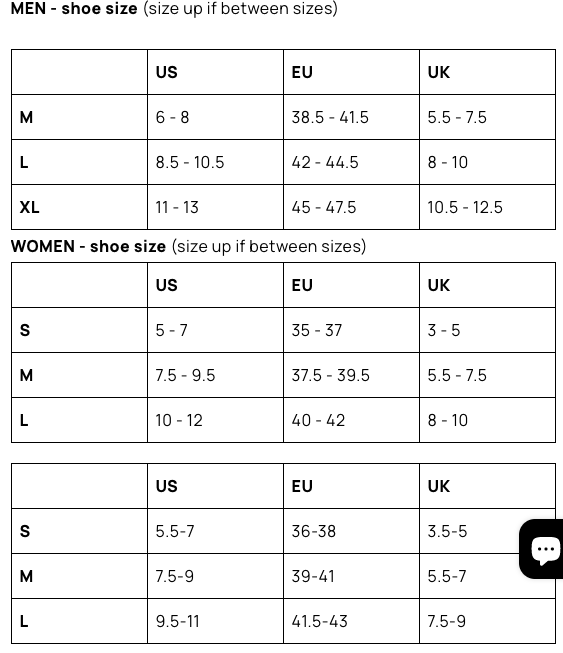Click the 9.5-11 US cell
The width and height of the screenshot is (563, 653).
click(215, 621)
